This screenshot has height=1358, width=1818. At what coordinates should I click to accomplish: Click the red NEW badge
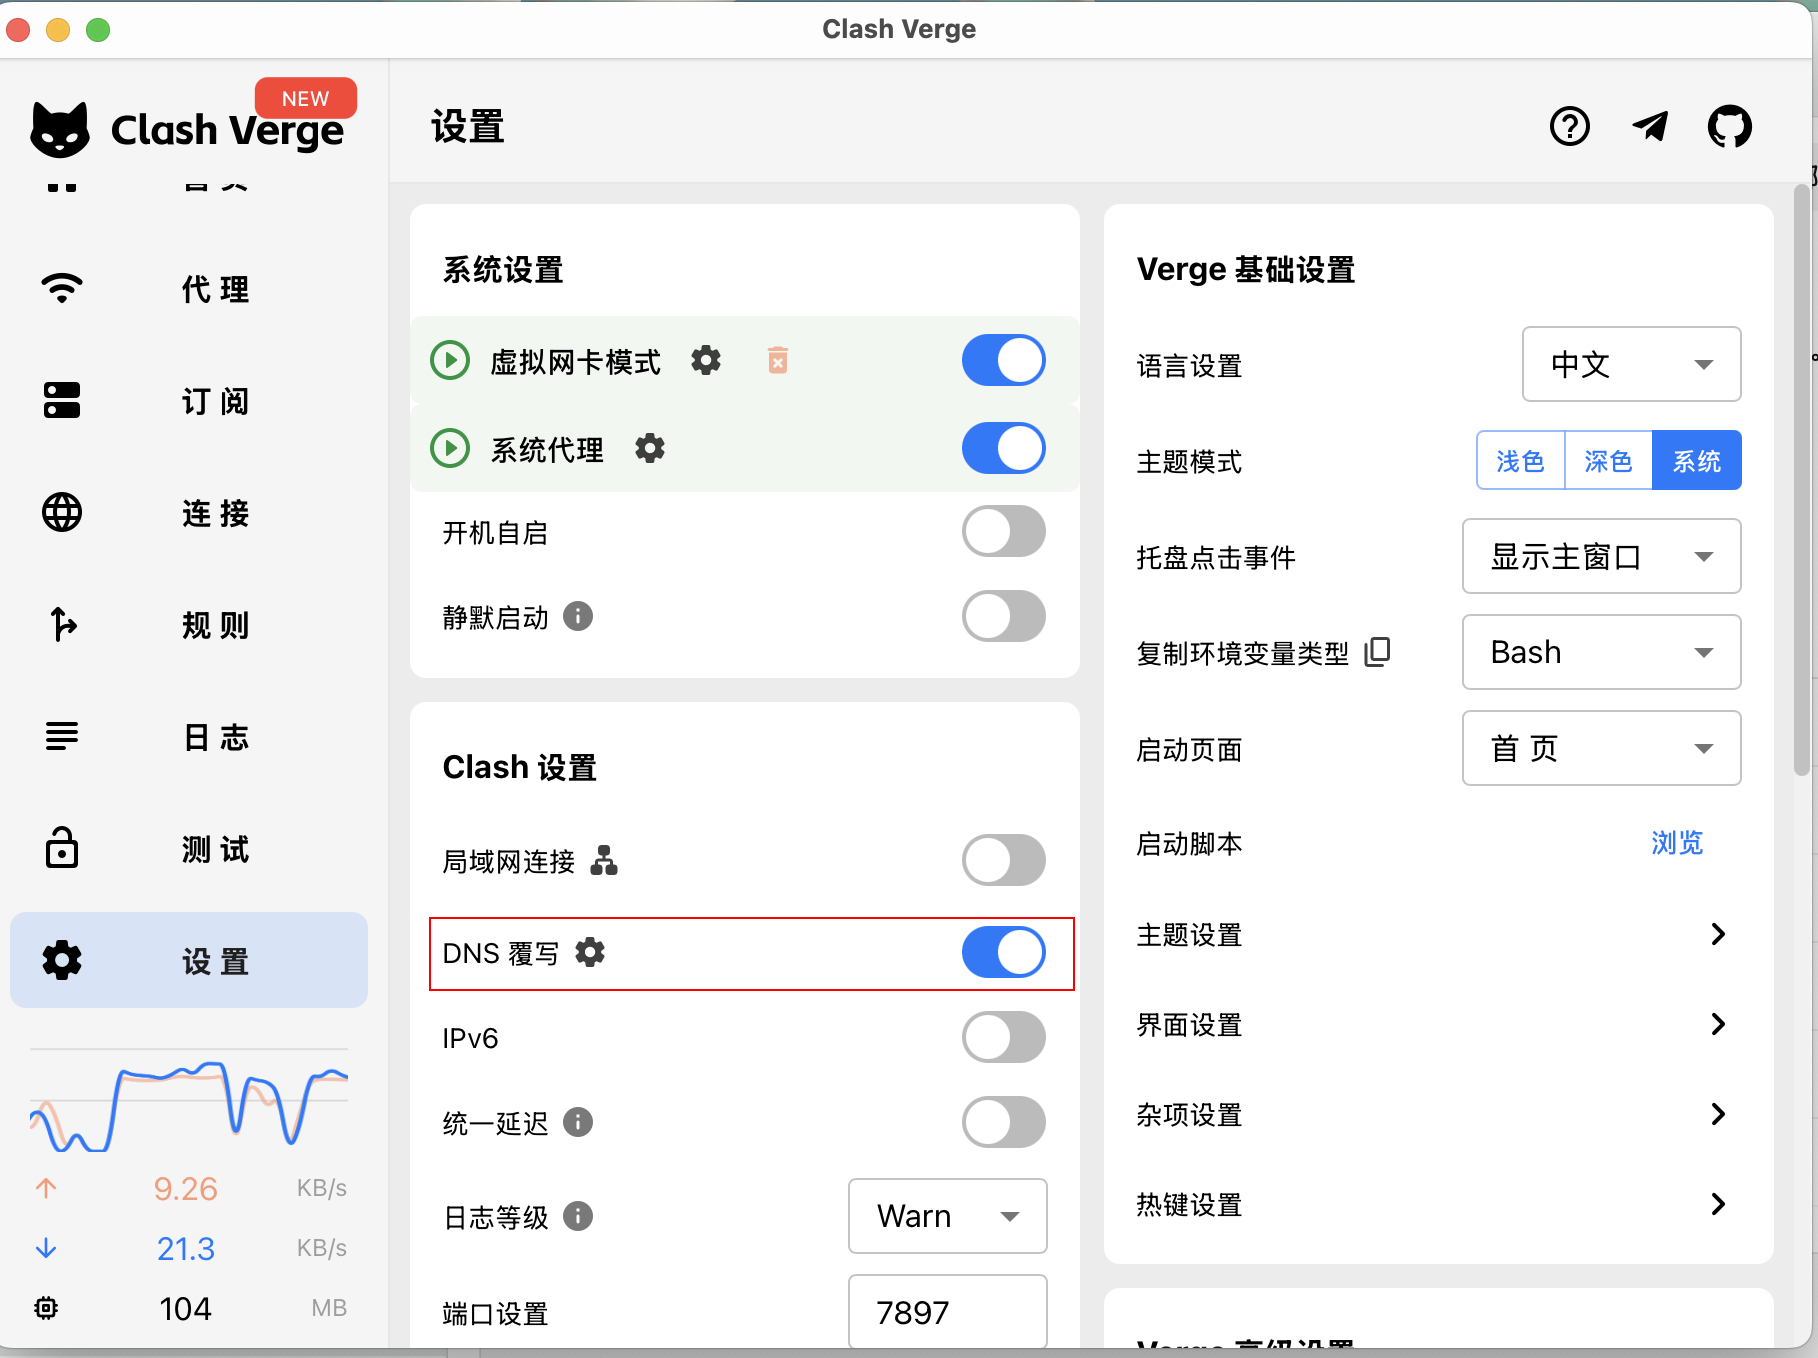306,98
